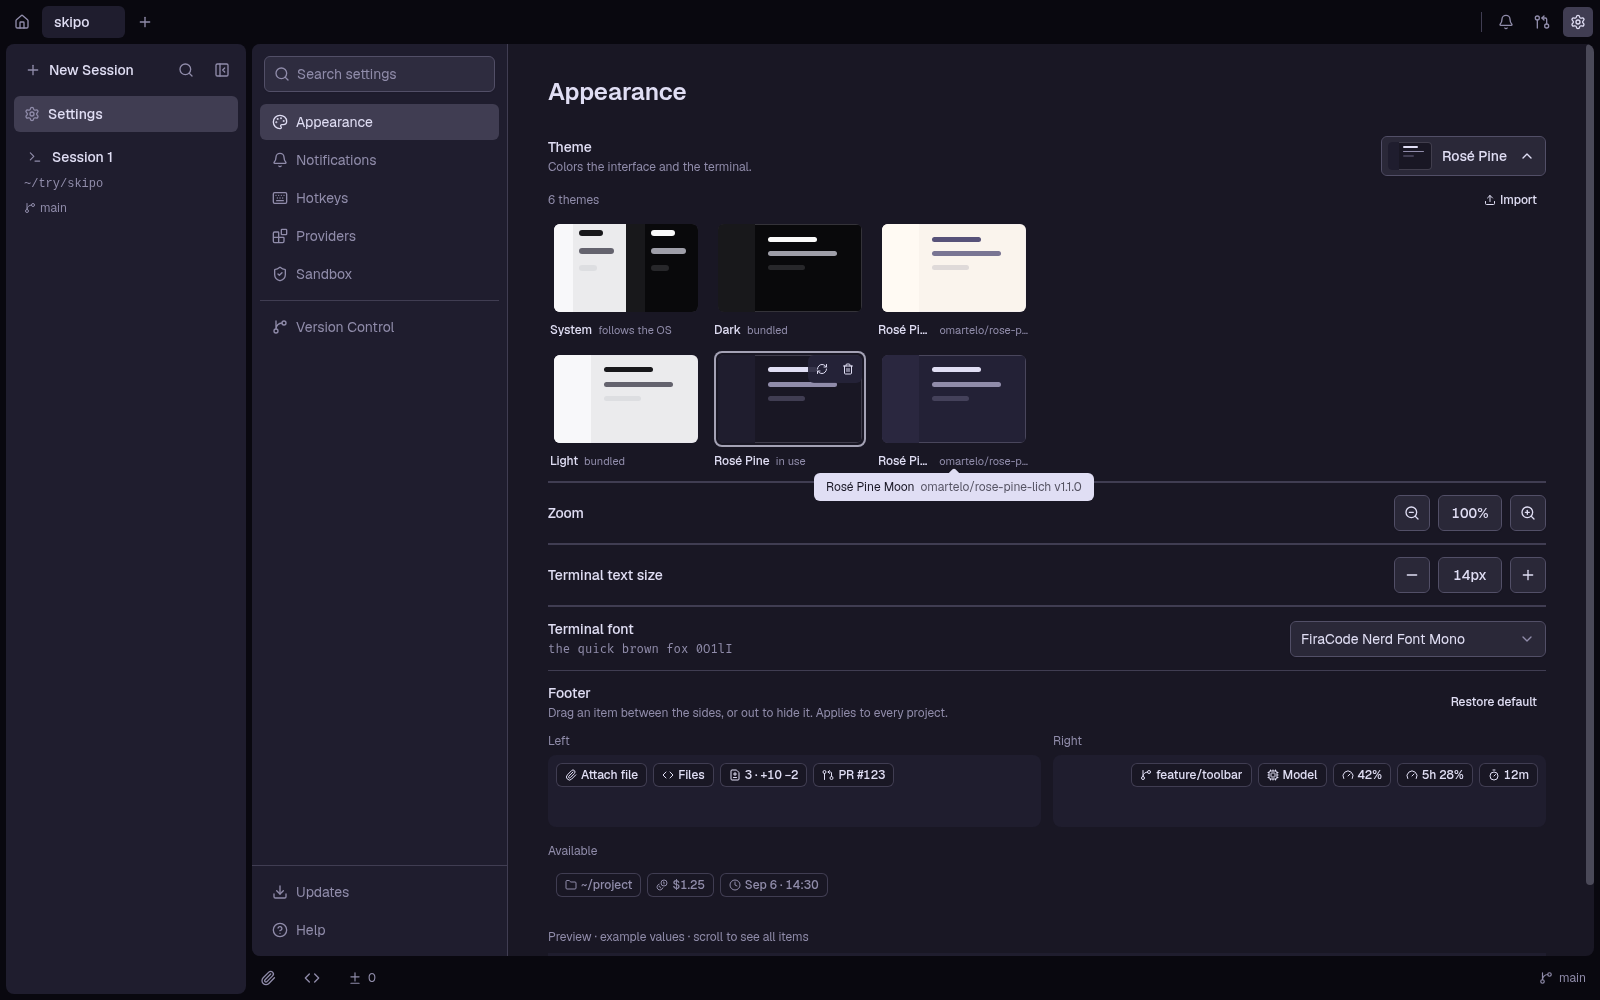
Task: Click the code brackets icon in the bottom bar
Action: (x=312, y=978)
